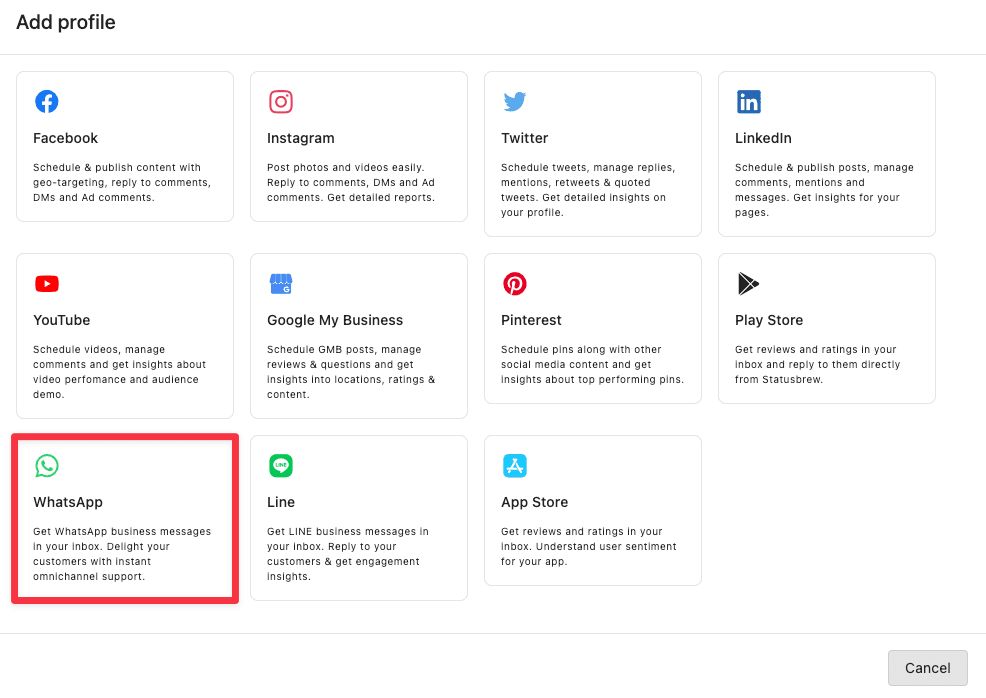This screenshot has height=698, width=986.
Task: Open the Facebook profile title
Action: (66, 138)
